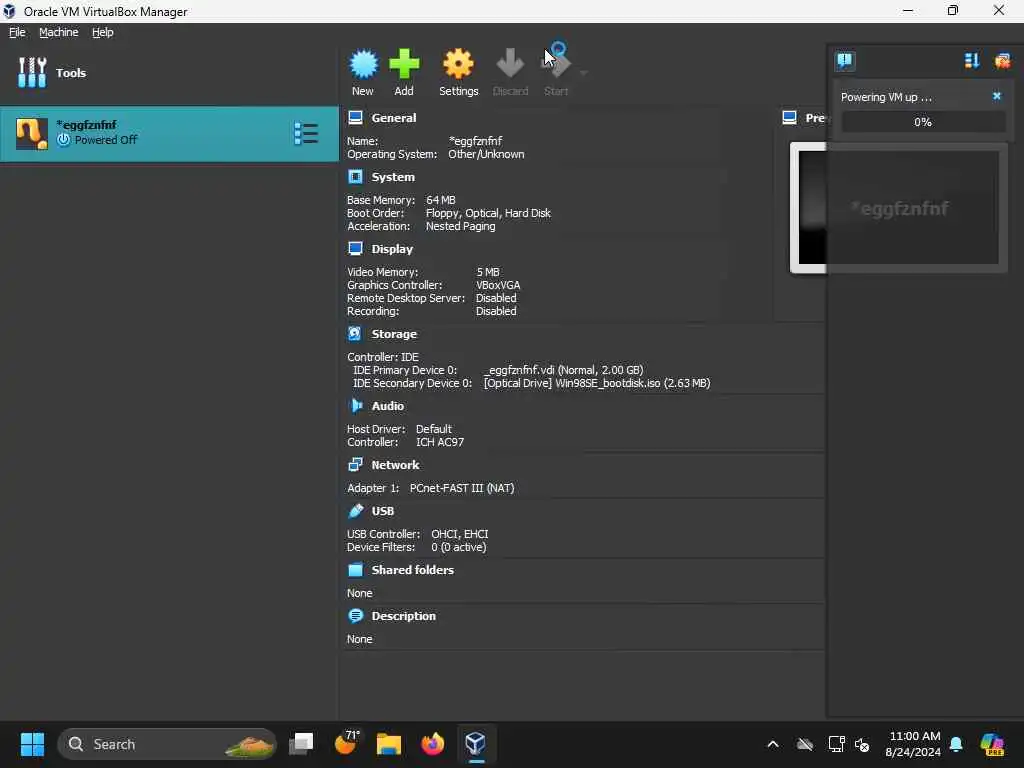Click the _eggfznfnf.vdi hard disk entry
The width and height of the screenshot is (1024, 768).
(x=563, y=370)
